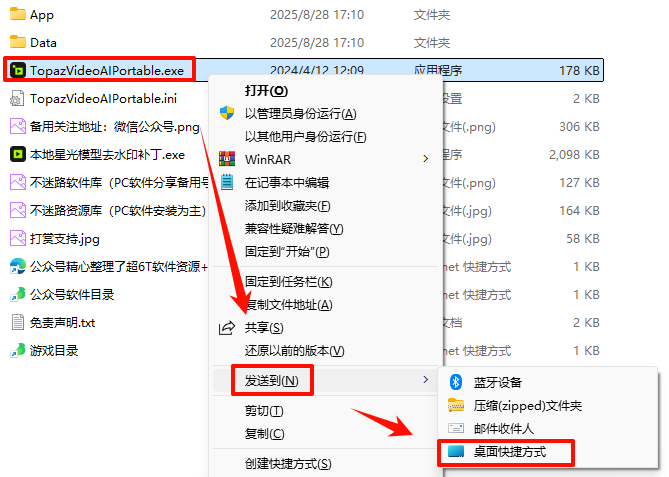
Task: Click the Bluetooth icon for 蓝牙设备
Action: 456,382
